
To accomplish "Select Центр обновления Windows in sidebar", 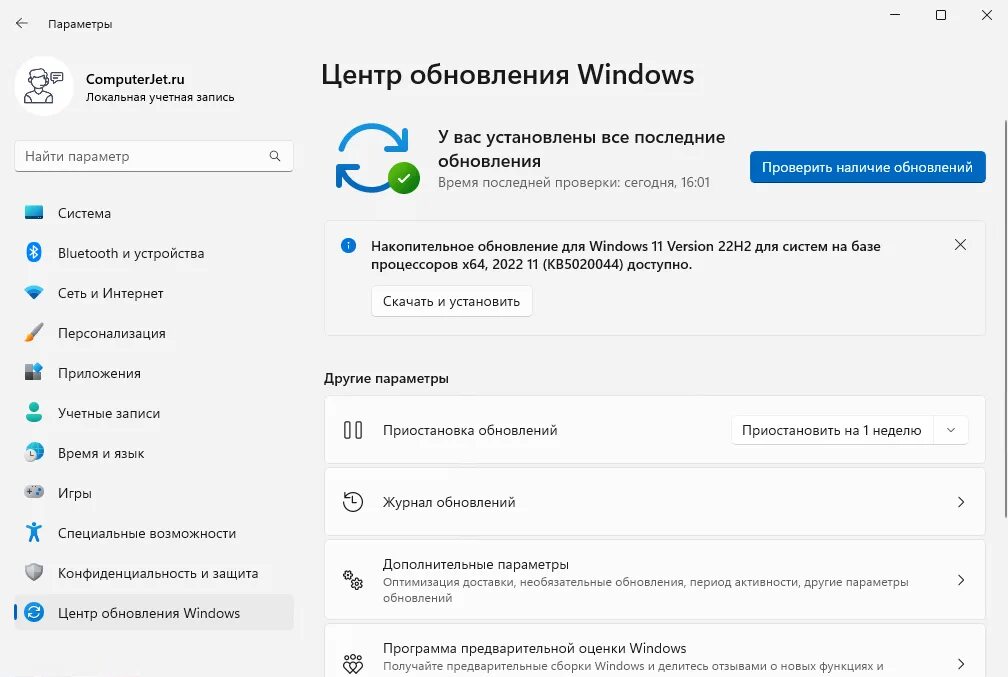I will (x=154, y=612).
